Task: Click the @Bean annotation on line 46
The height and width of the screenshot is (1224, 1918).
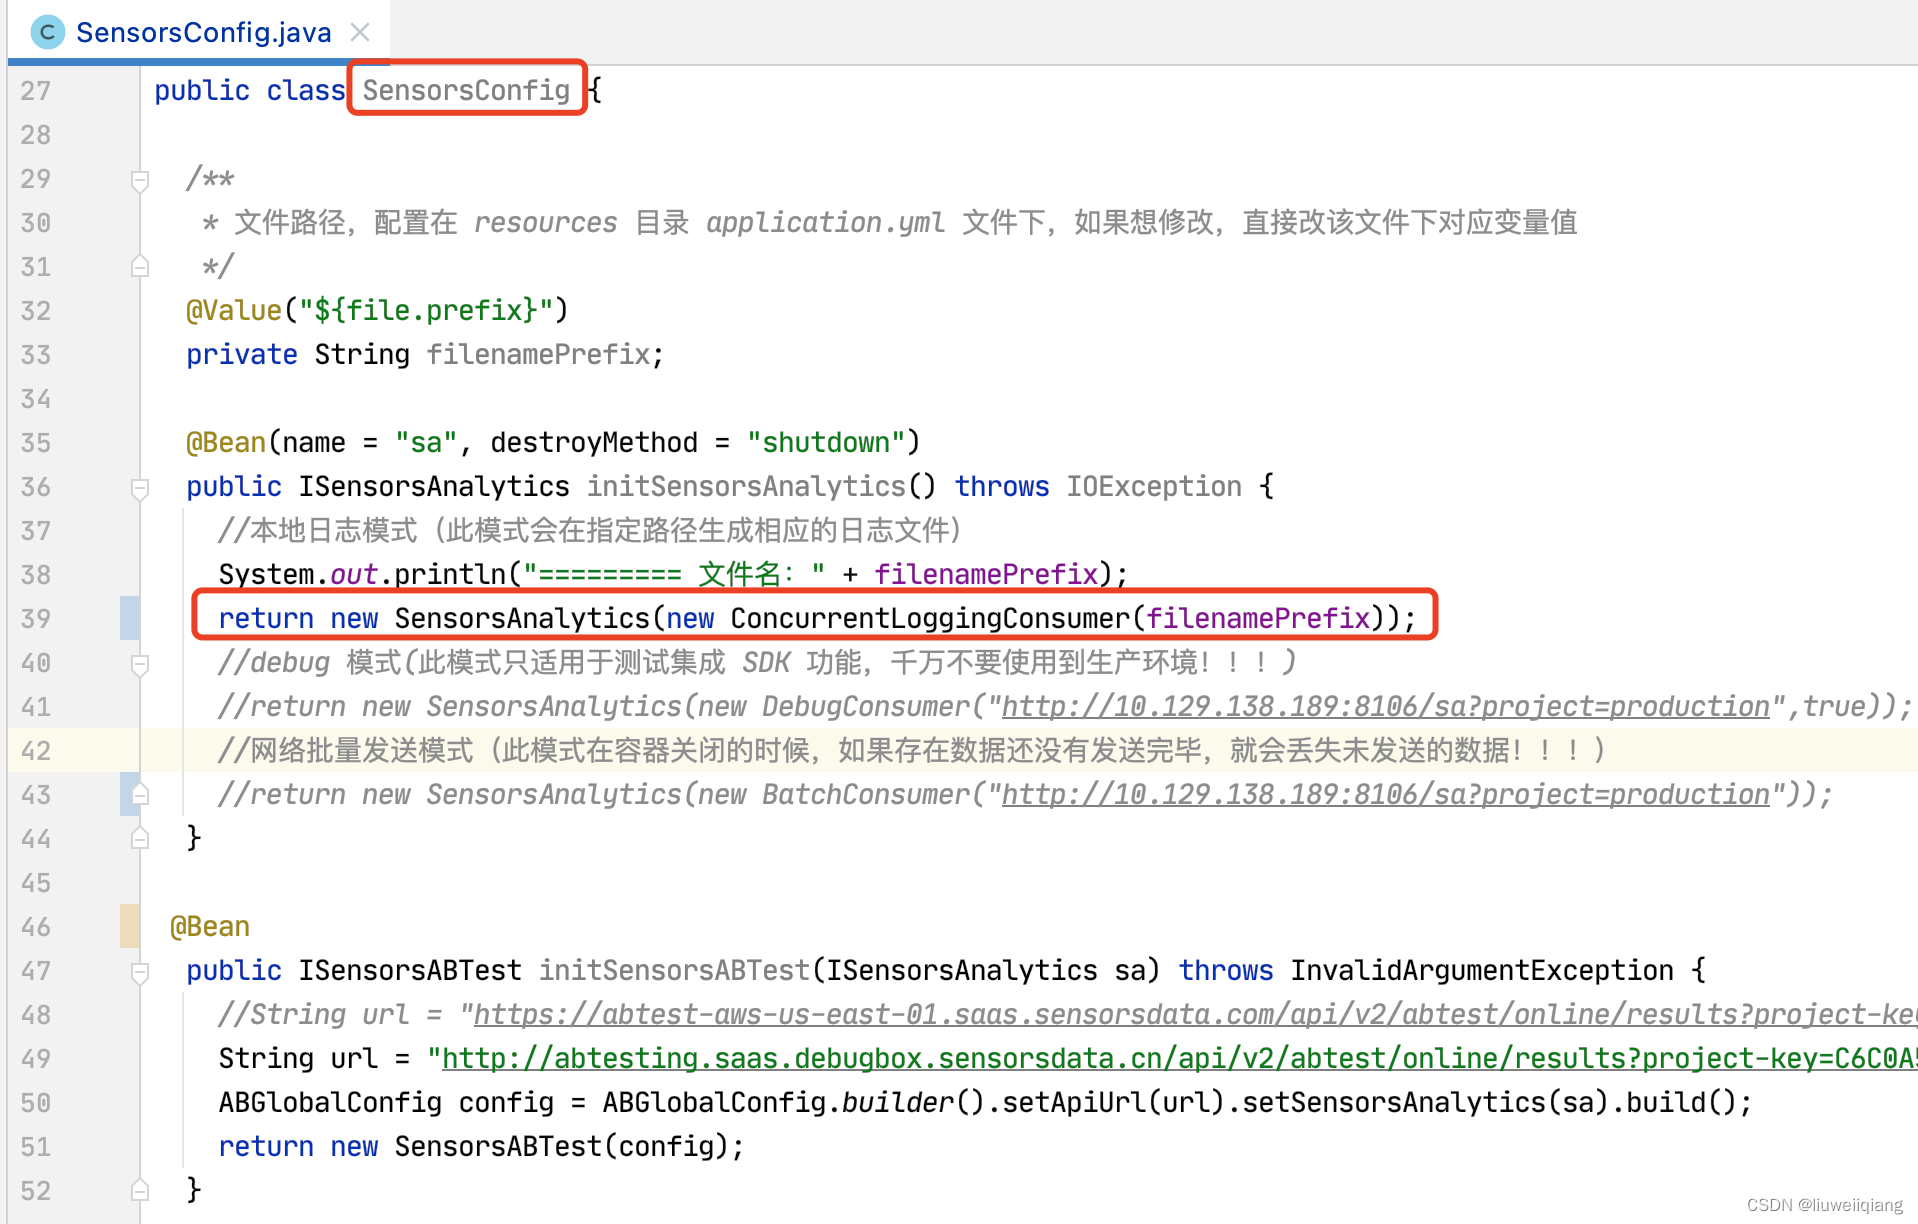Action: tap(210, 926)
